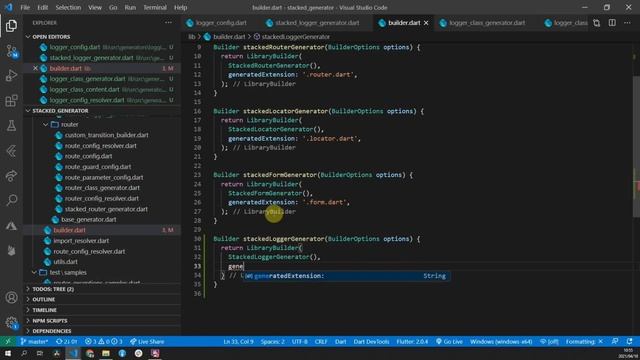Open the Selection menu
640x360 pixels.
[68, 7]
